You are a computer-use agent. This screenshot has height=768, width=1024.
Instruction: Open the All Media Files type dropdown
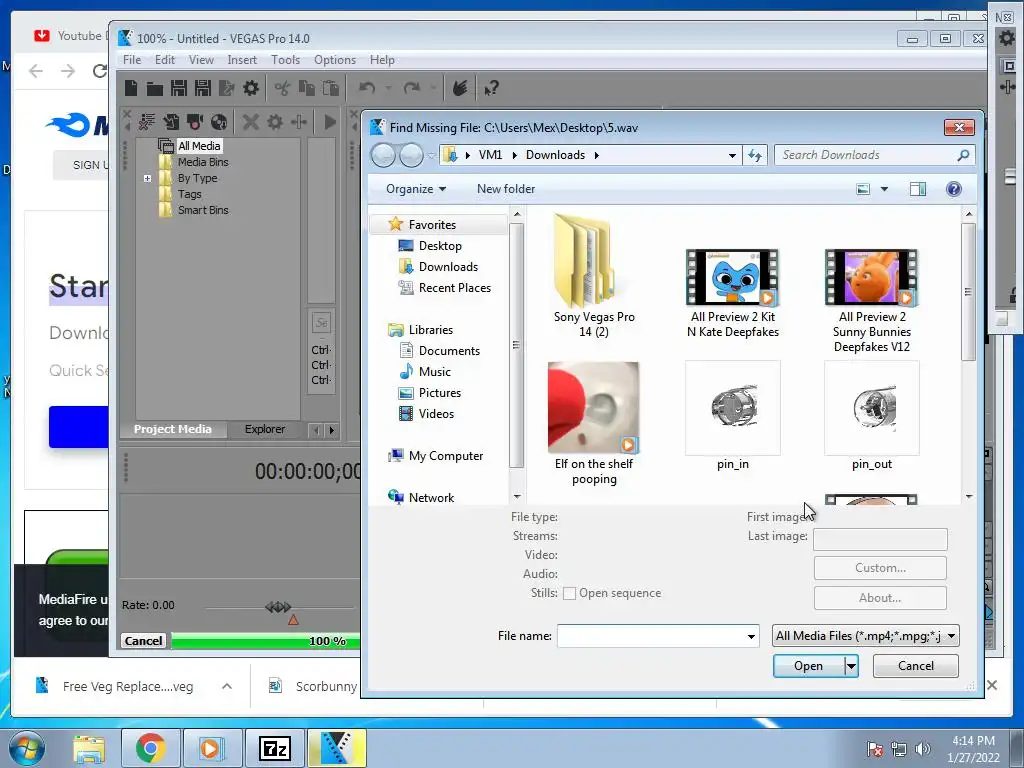pyautogui.click(x=952, y=636)
